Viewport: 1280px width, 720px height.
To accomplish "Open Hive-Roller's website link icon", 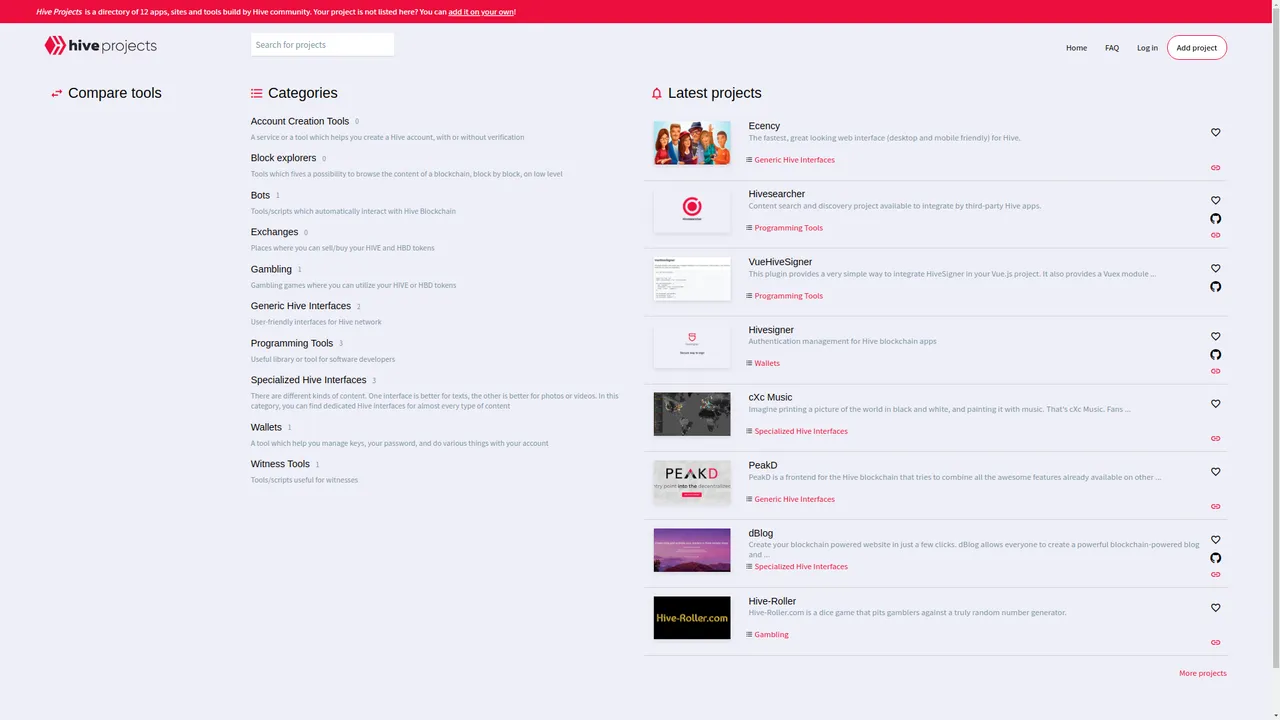I will pos(1216,642).
